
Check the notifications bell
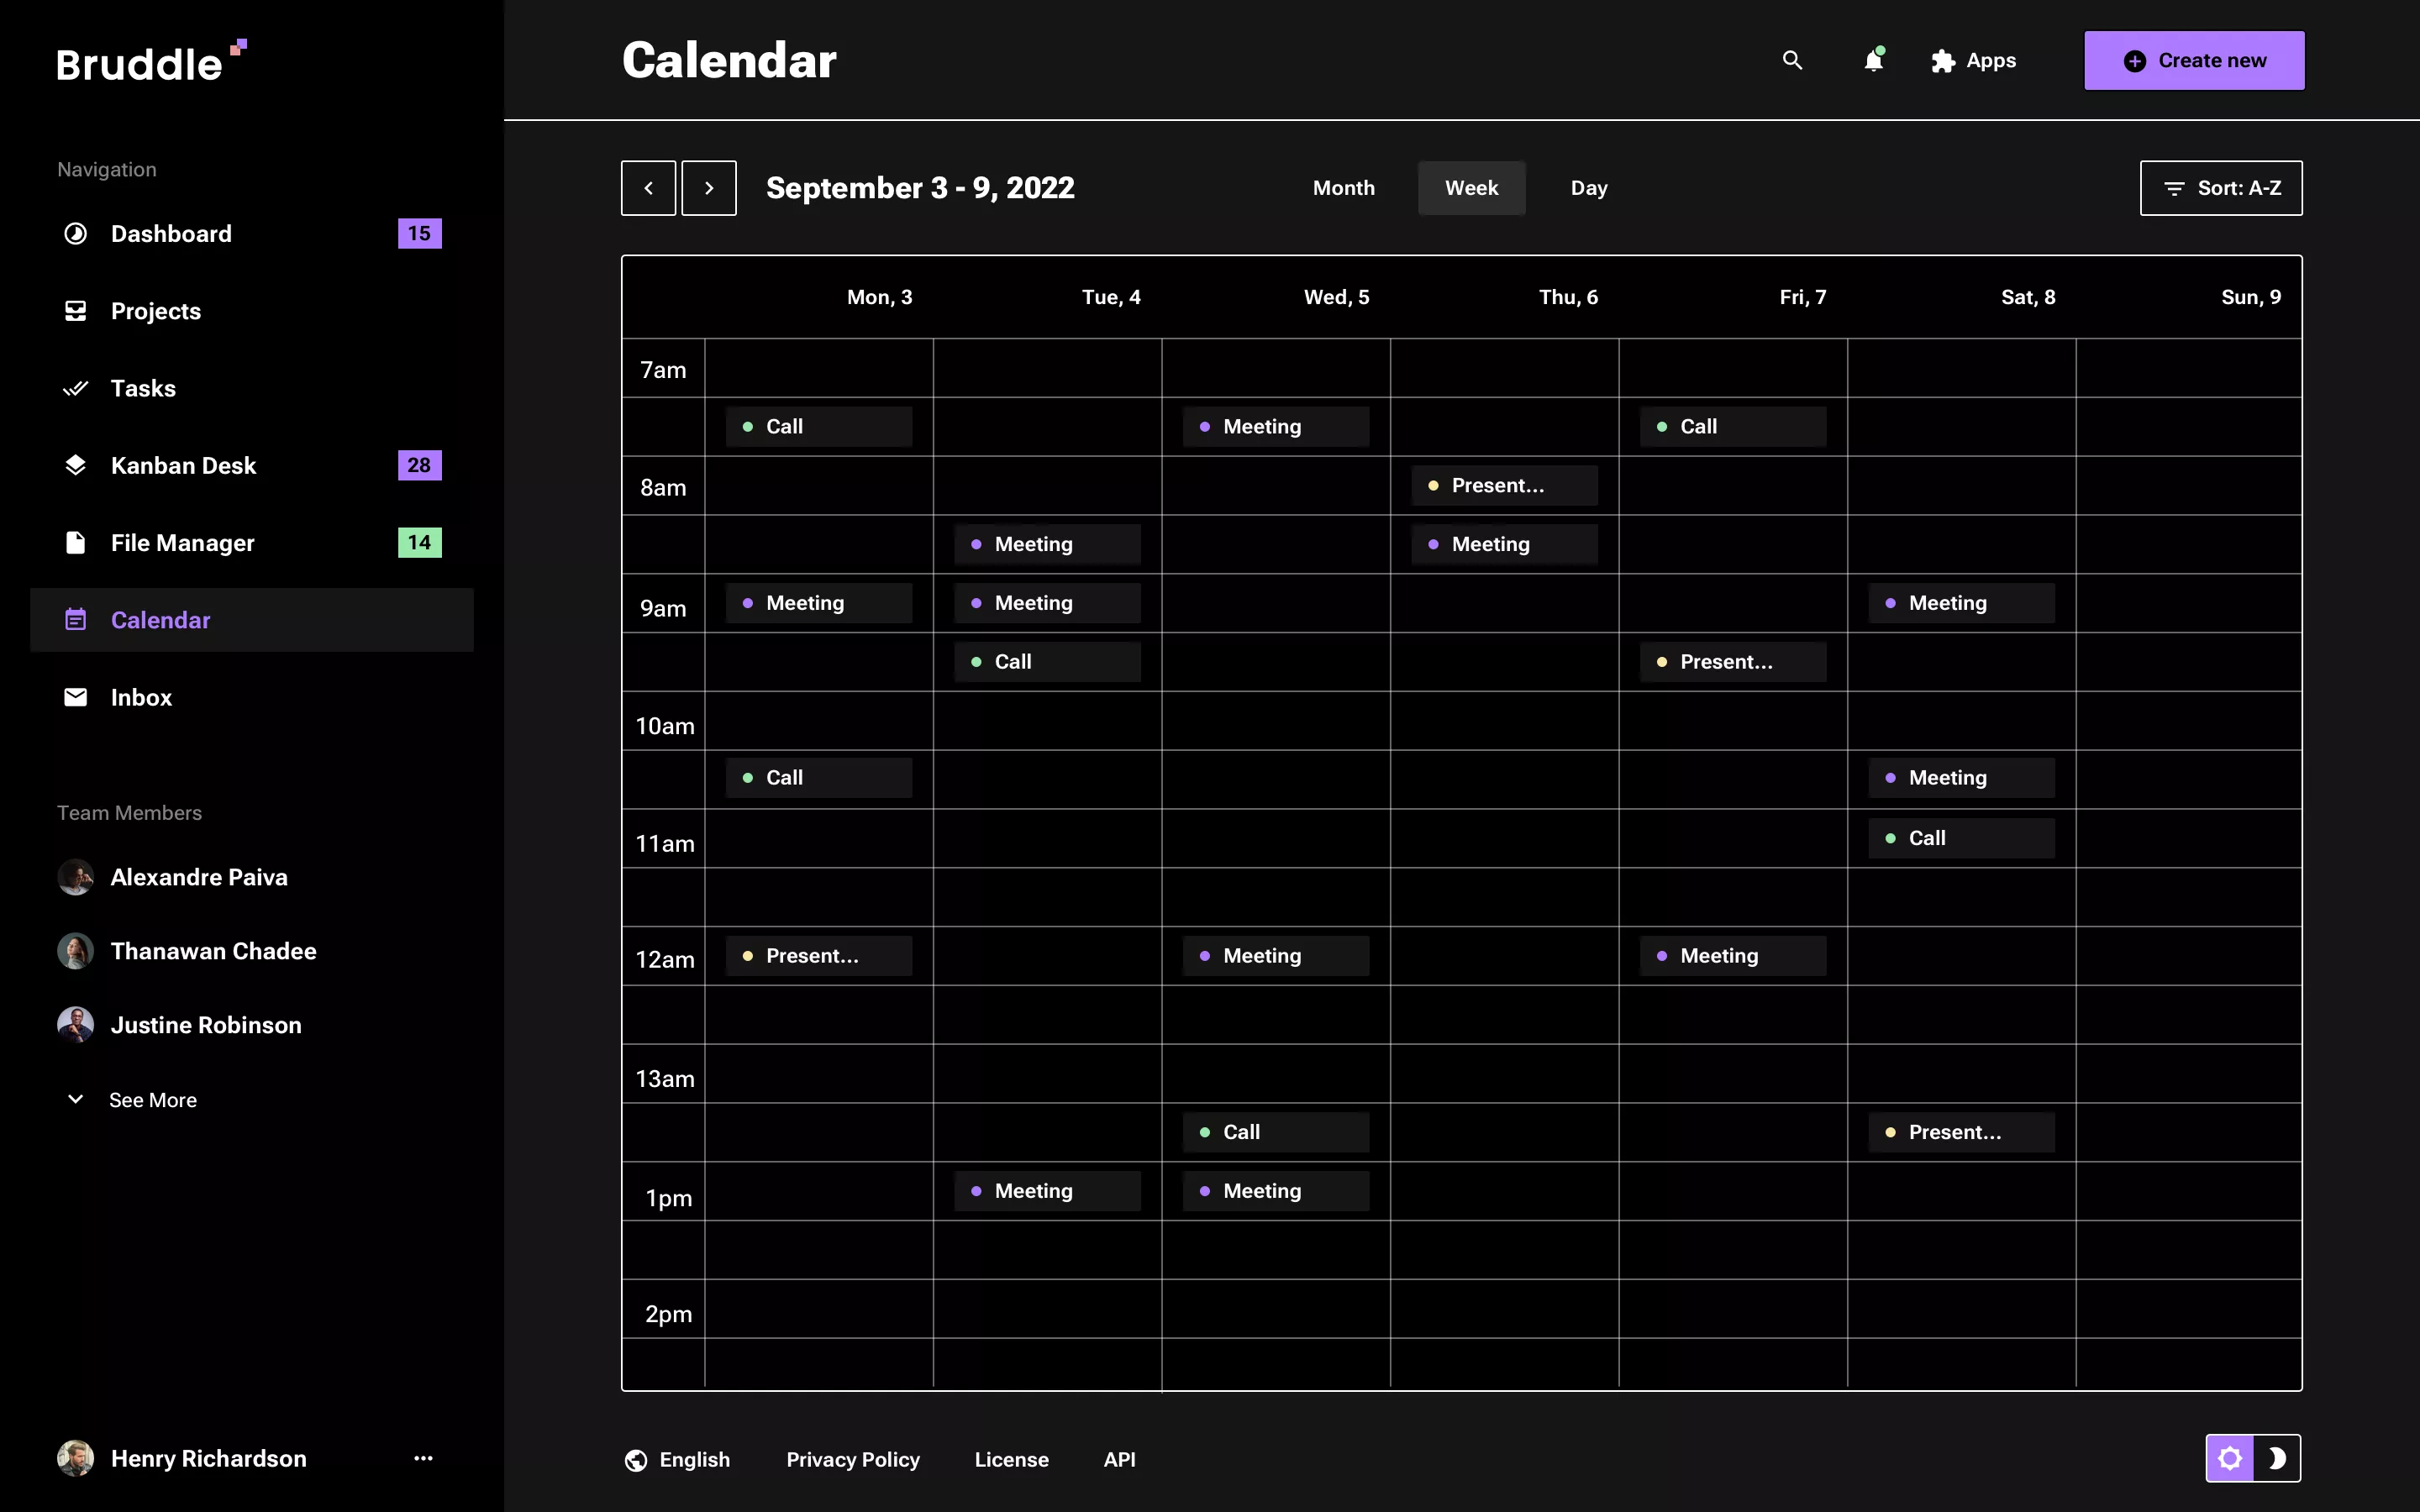[1874, 60]
